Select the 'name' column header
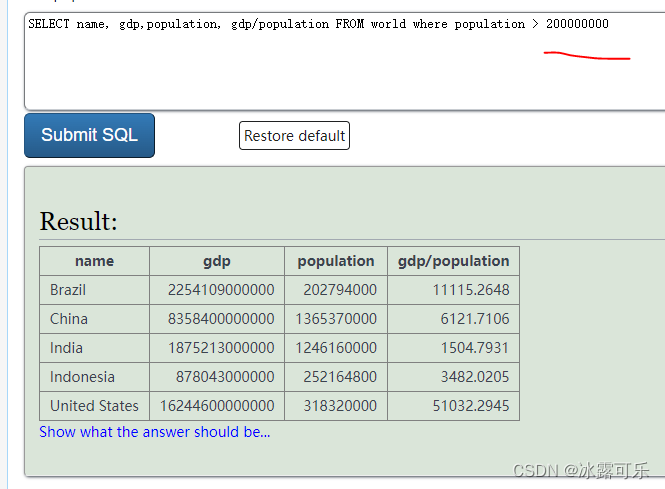 tap(95, 261)
